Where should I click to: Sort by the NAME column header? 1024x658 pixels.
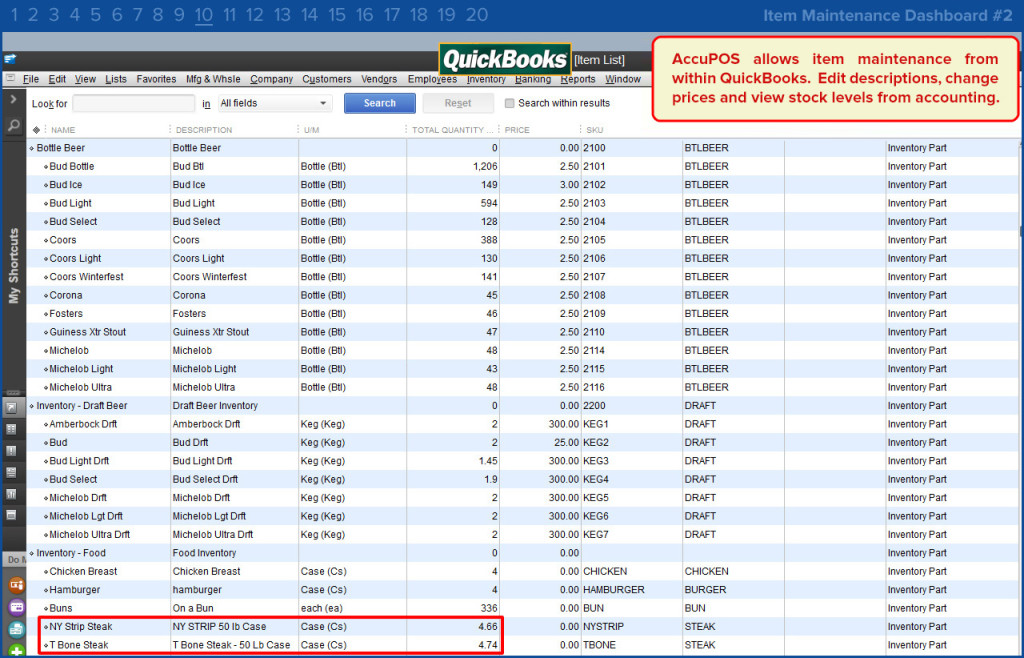tap(63, 130)
